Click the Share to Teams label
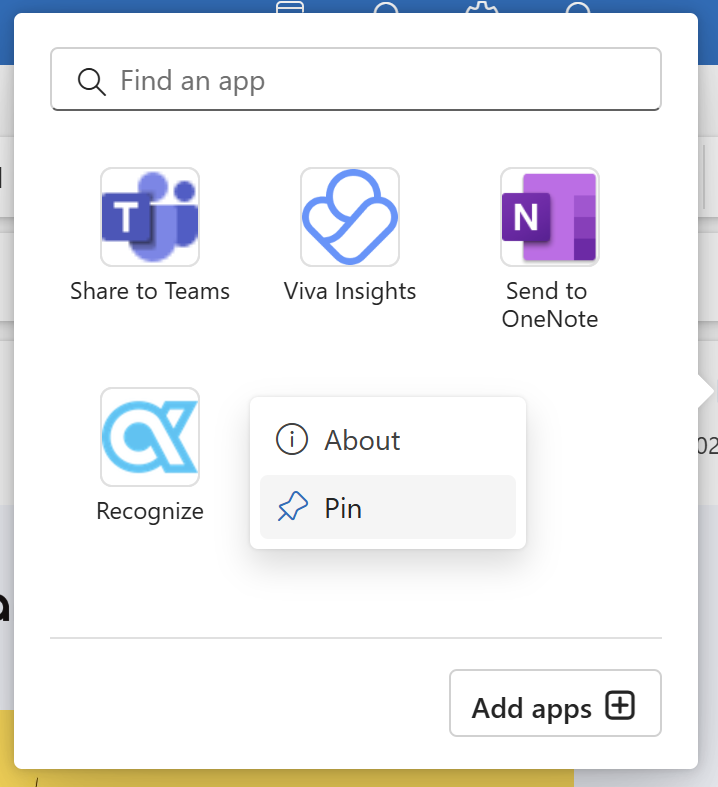The width and height of the screenshot is (718, 787). tap(150, 292)
